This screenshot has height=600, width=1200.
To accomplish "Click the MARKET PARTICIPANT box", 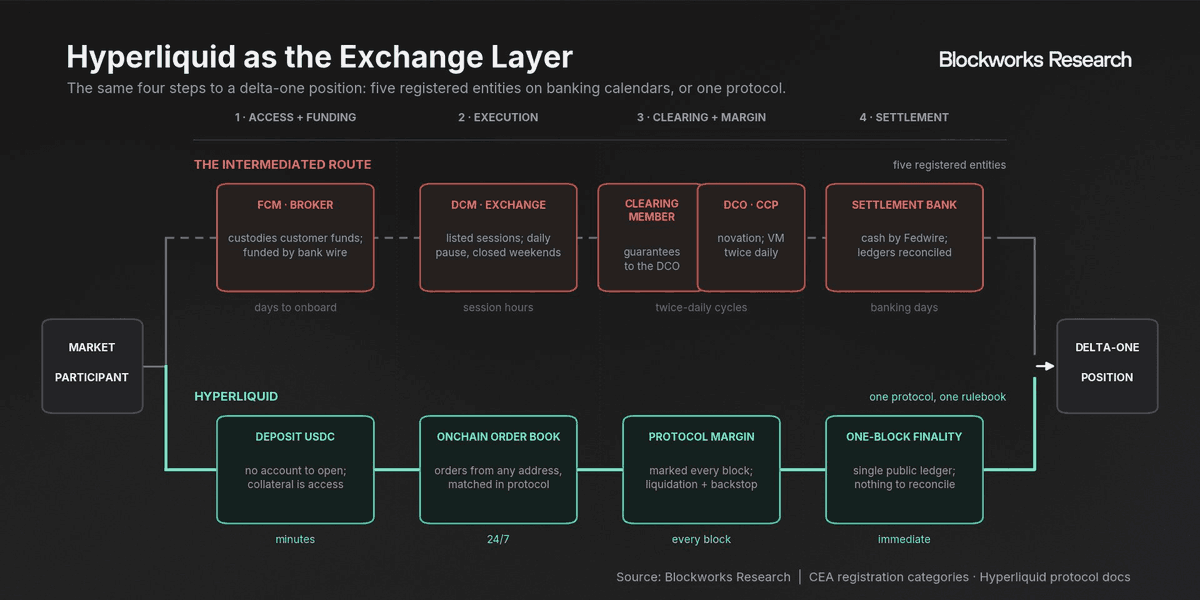I will coord(92,366).
